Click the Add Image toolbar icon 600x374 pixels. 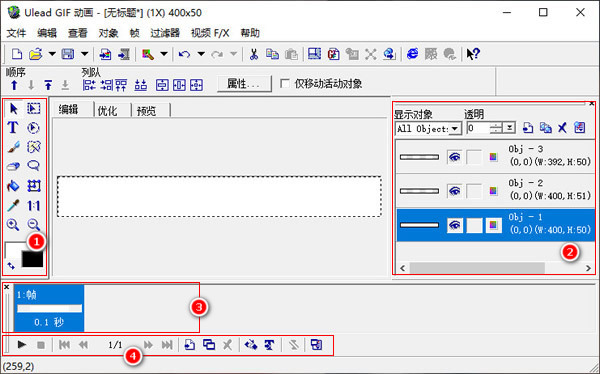pos(105,54)
